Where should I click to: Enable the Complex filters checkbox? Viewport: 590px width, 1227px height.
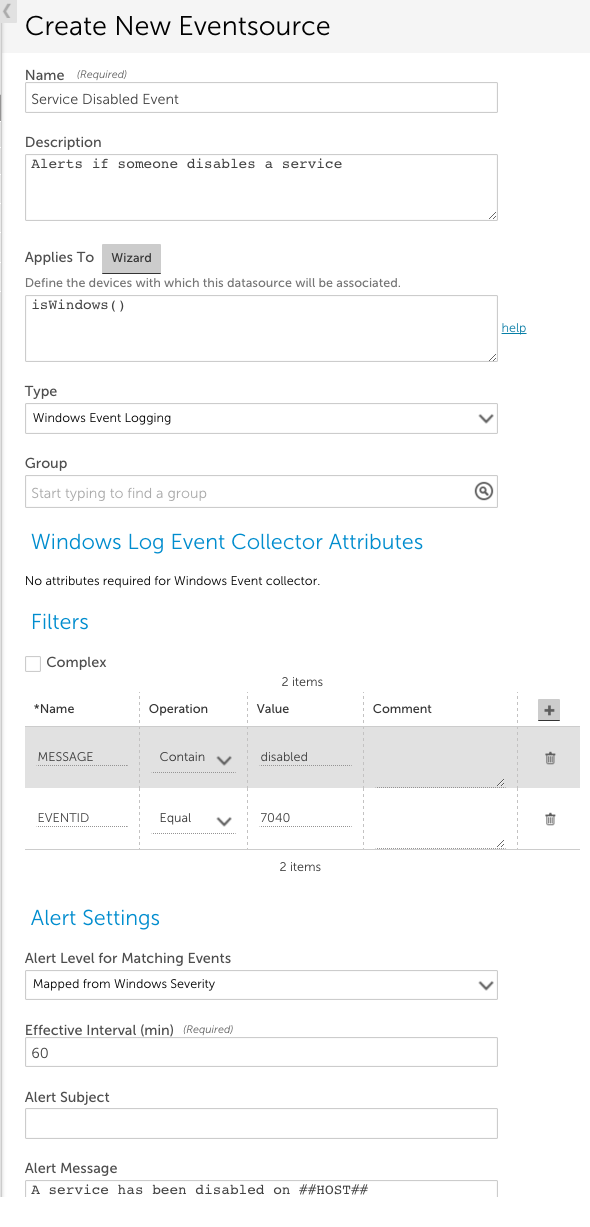click(33, 663)
